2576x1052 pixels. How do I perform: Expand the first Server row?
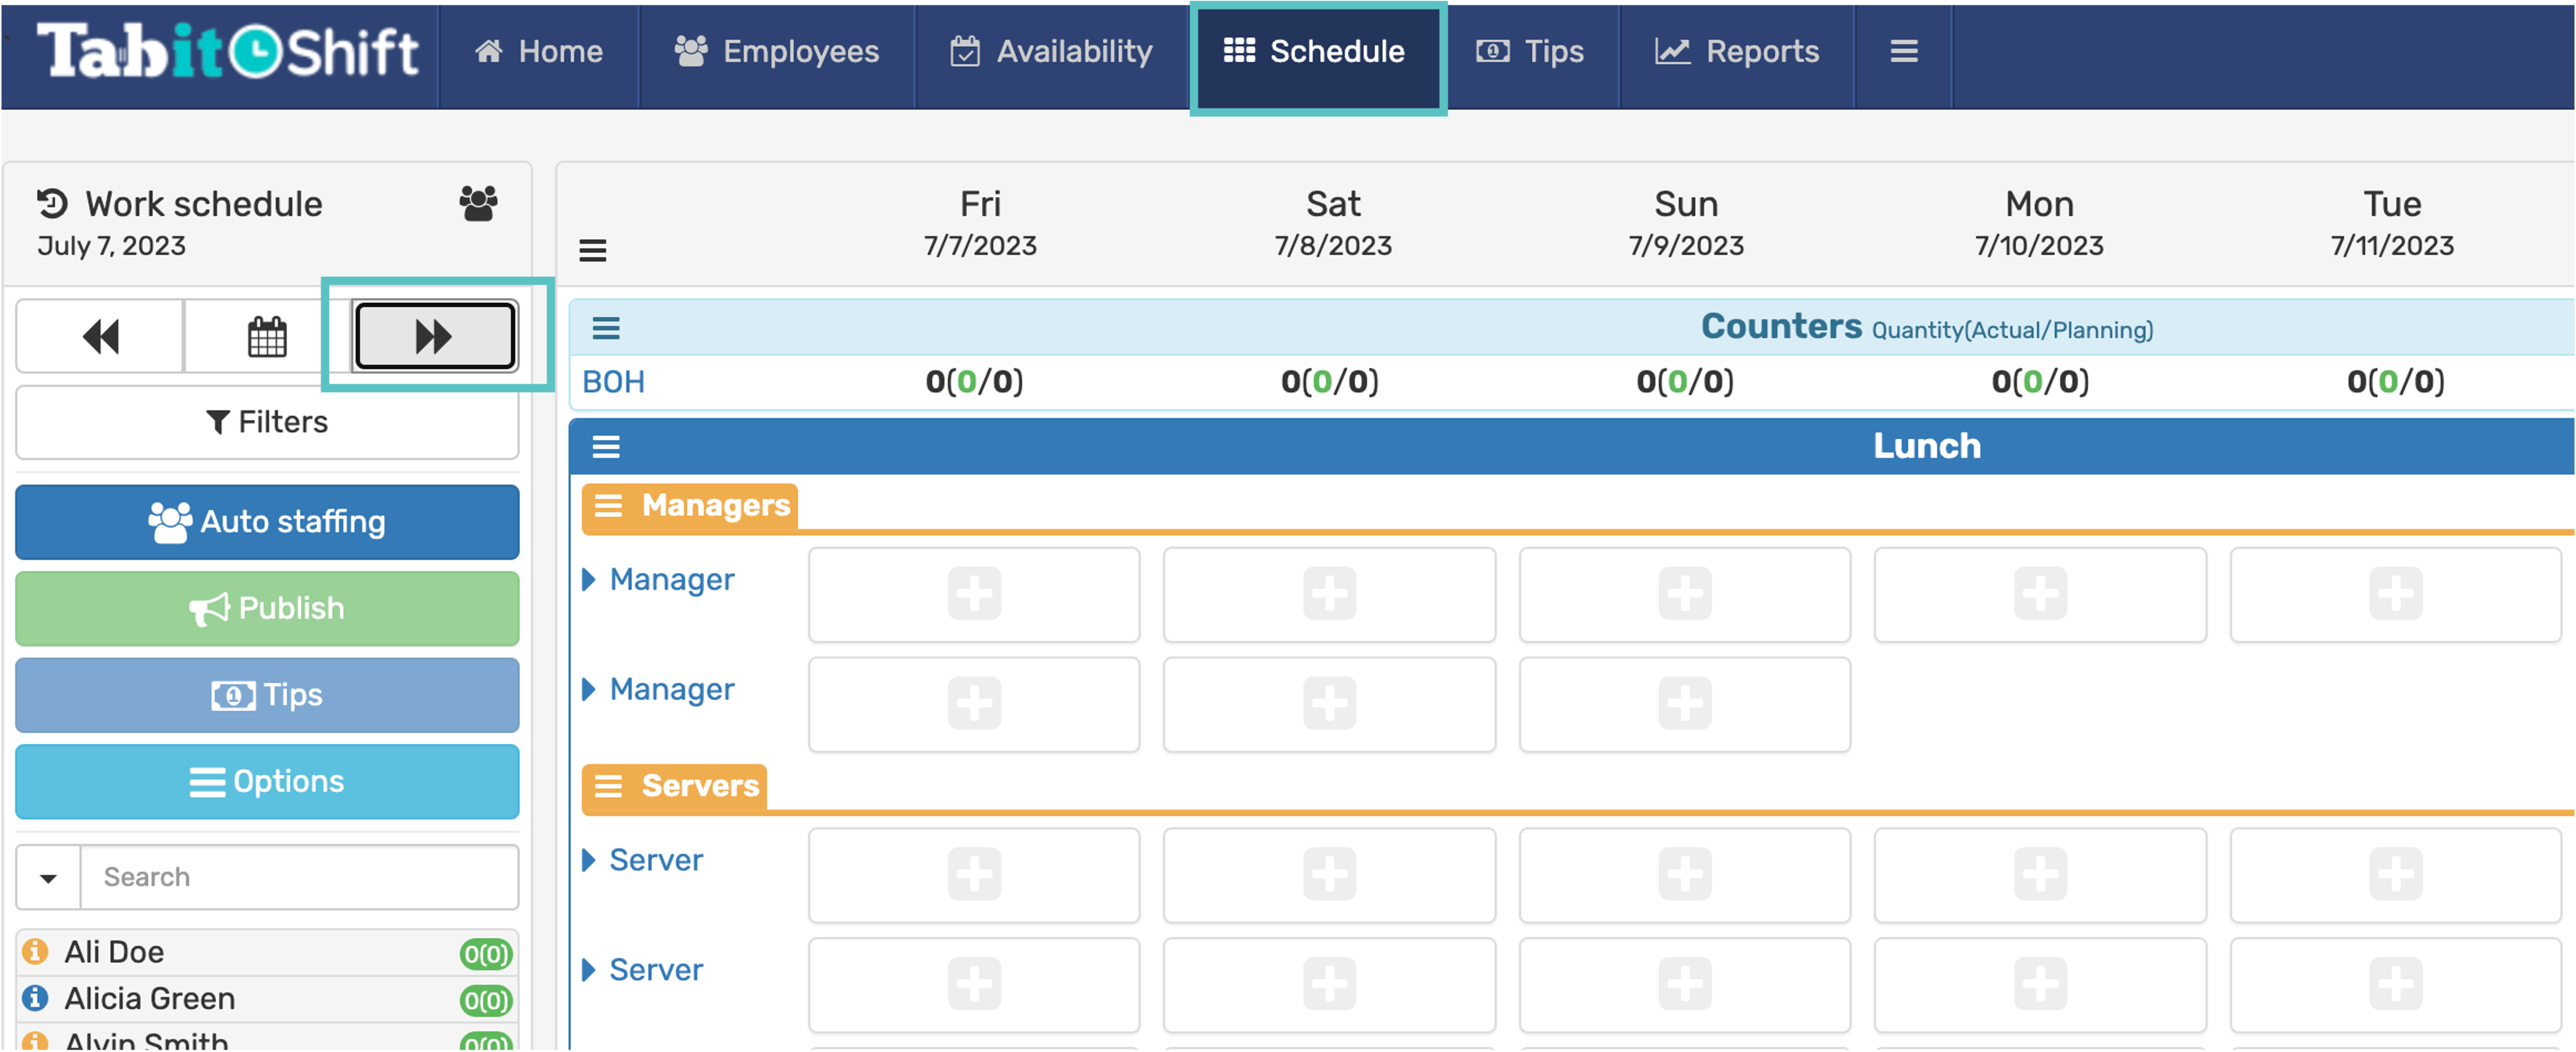589,860
